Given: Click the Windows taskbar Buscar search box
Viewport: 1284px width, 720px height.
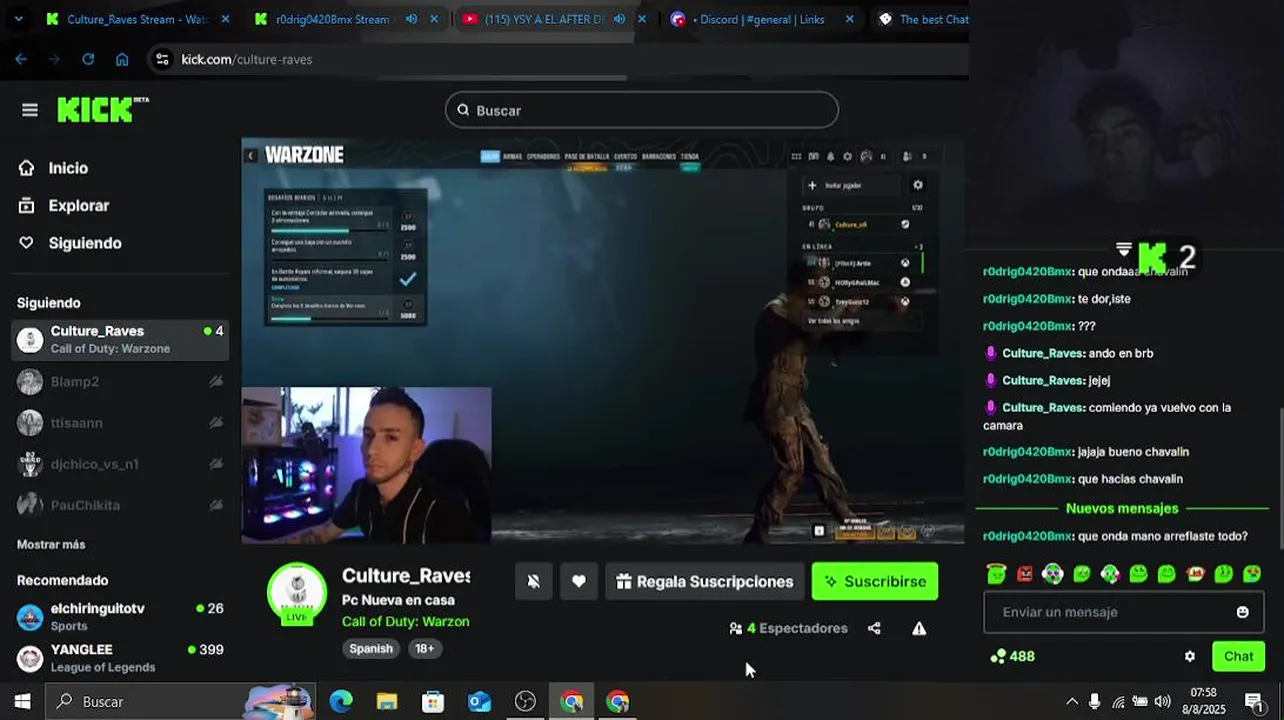Looking at the screenshot, I should pyautogui.click(x=180, y=701).
